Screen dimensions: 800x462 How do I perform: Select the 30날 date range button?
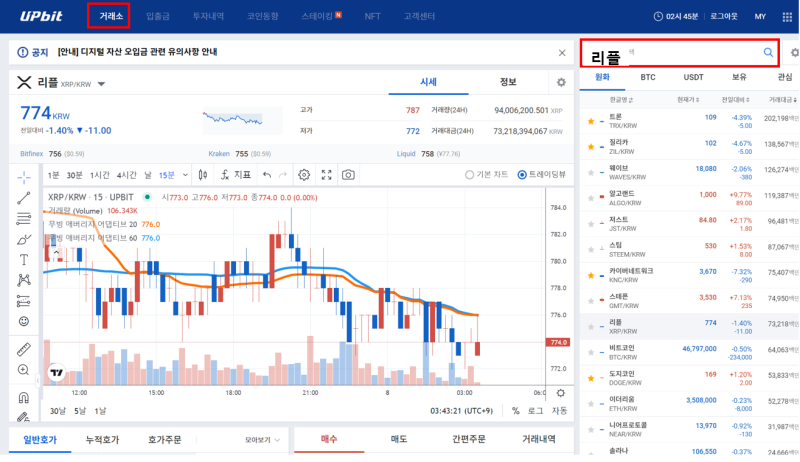coord(58,410)
